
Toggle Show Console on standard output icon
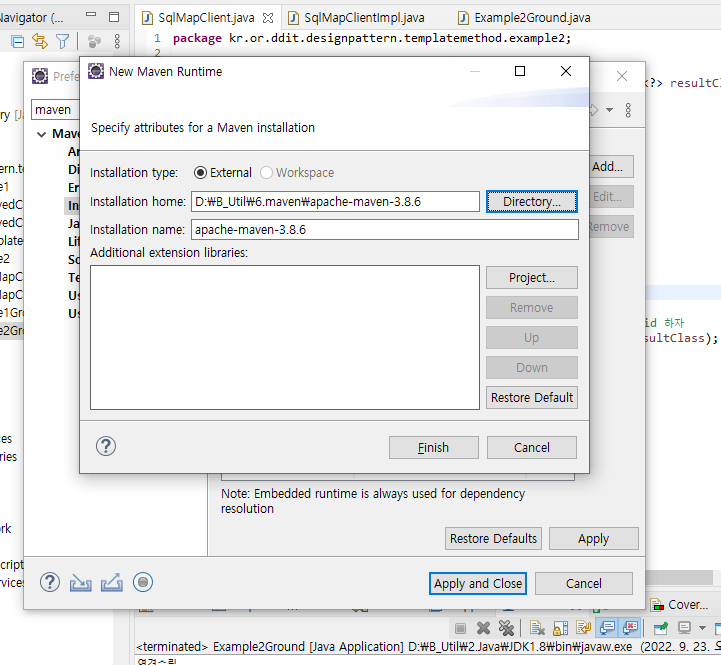coord(607,628)
